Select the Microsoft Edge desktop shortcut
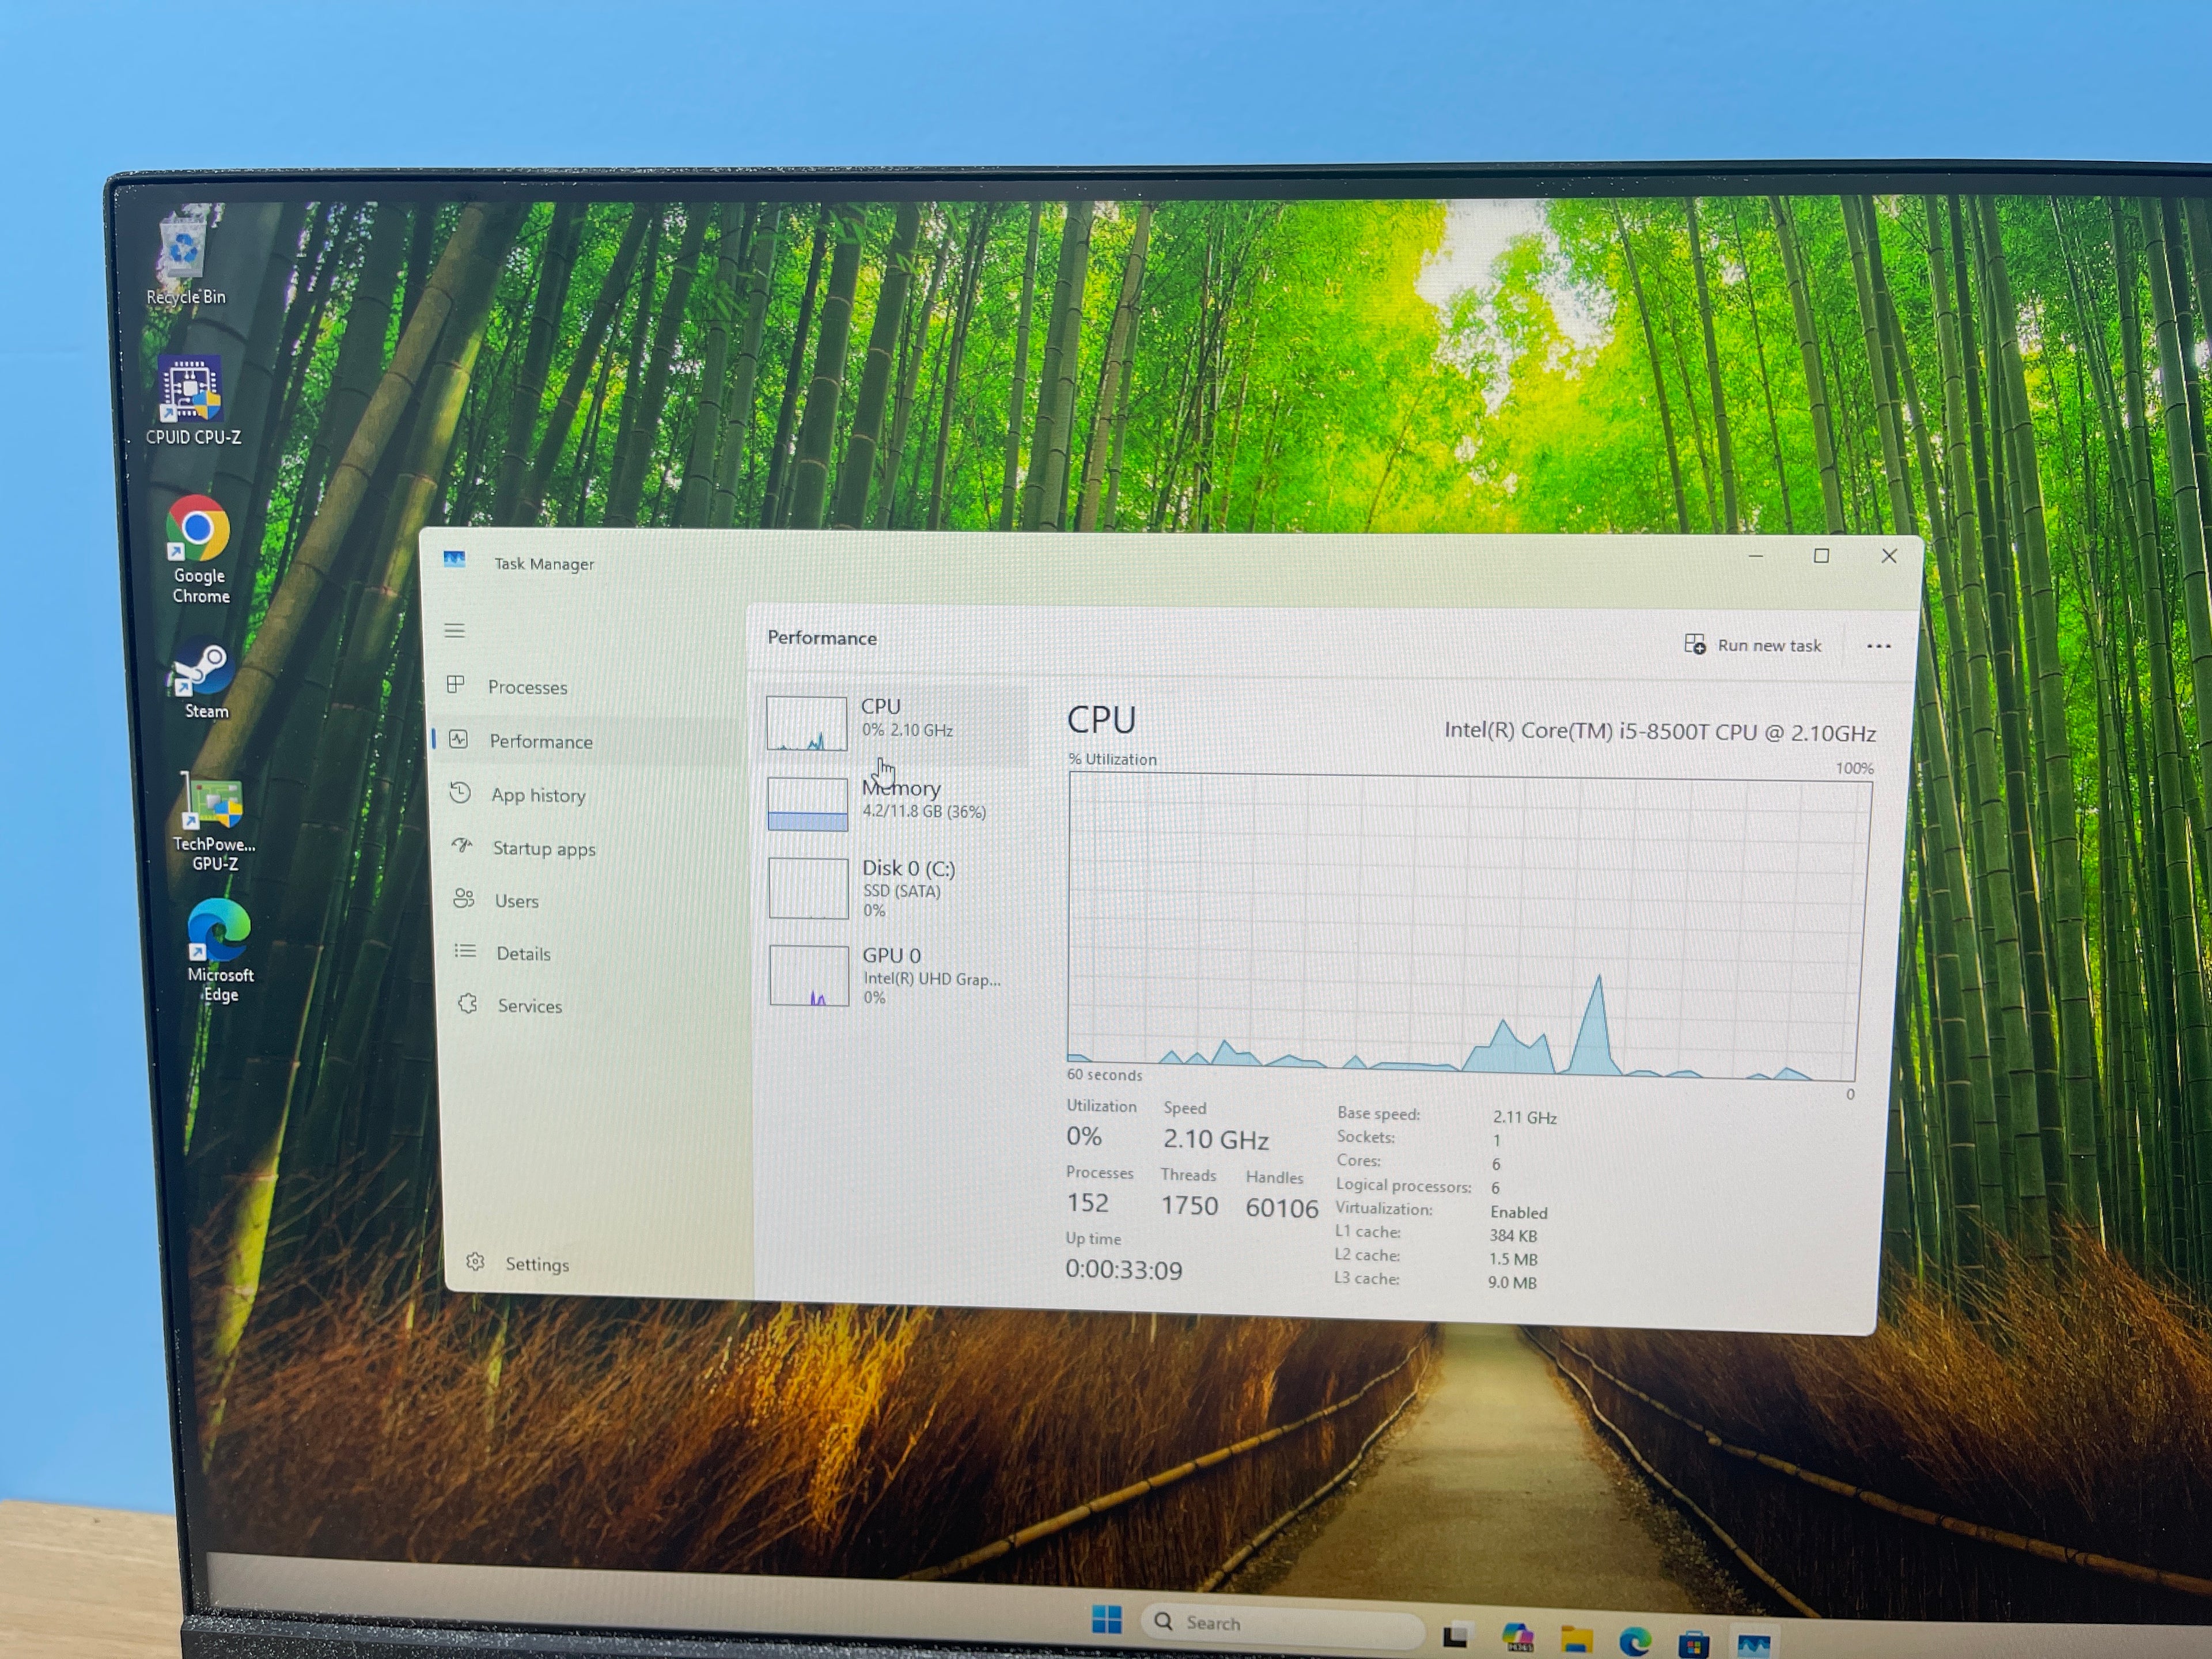Viewport: 2212px width, 1659px height. 219,950
